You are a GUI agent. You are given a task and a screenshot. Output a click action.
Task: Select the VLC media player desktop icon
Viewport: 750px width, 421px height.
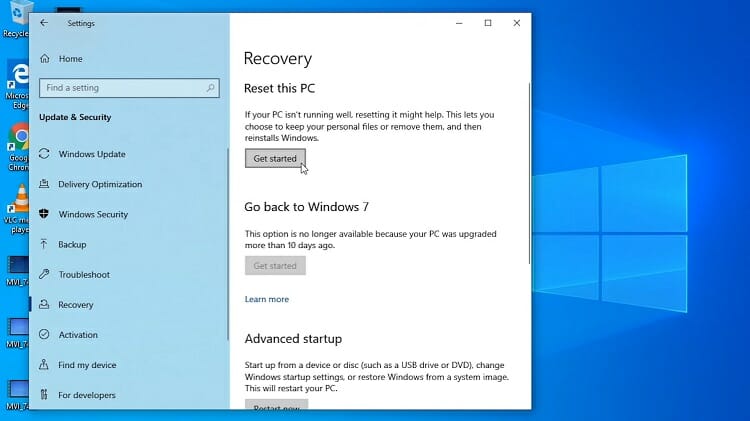point(17,210)
